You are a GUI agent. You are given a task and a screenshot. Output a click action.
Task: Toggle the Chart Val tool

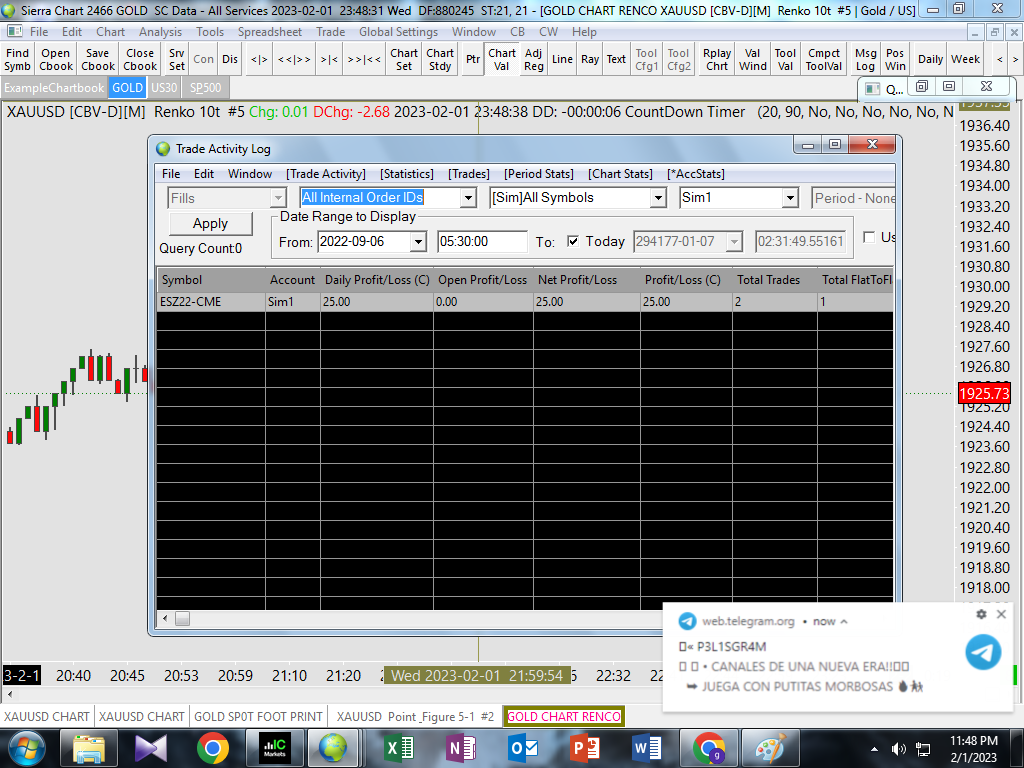(x=502, y=59)
